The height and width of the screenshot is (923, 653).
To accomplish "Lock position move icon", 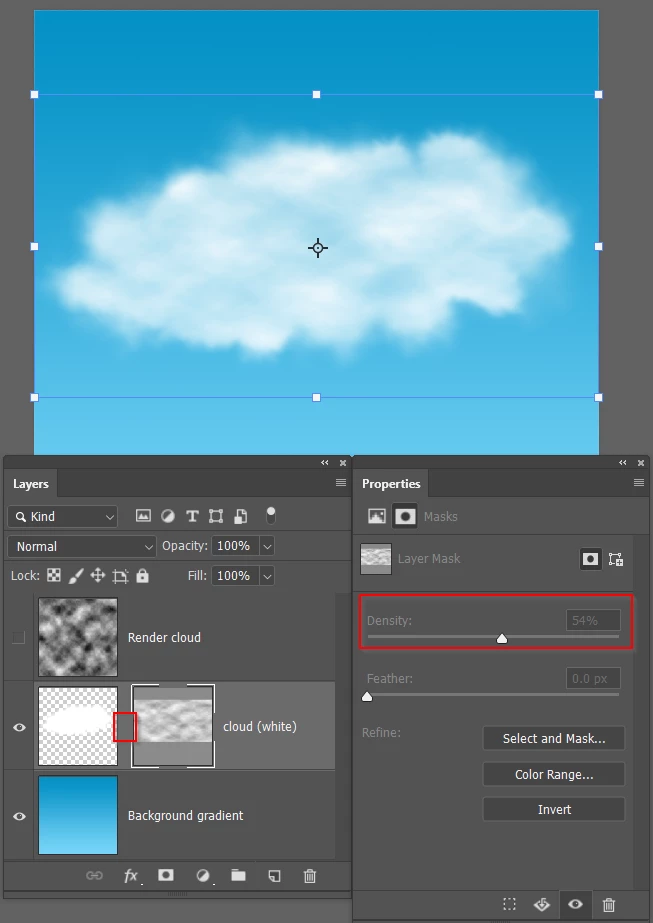I will [98, 575].
